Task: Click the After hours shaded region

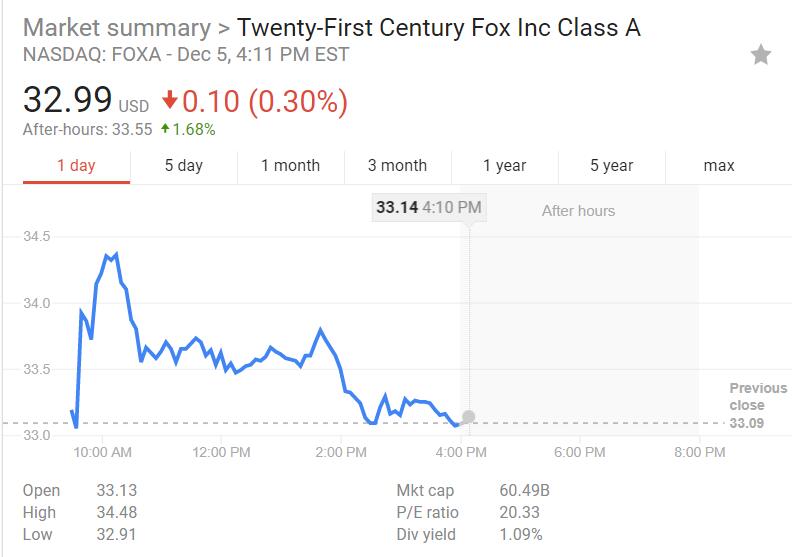Action: click(580, 300)
